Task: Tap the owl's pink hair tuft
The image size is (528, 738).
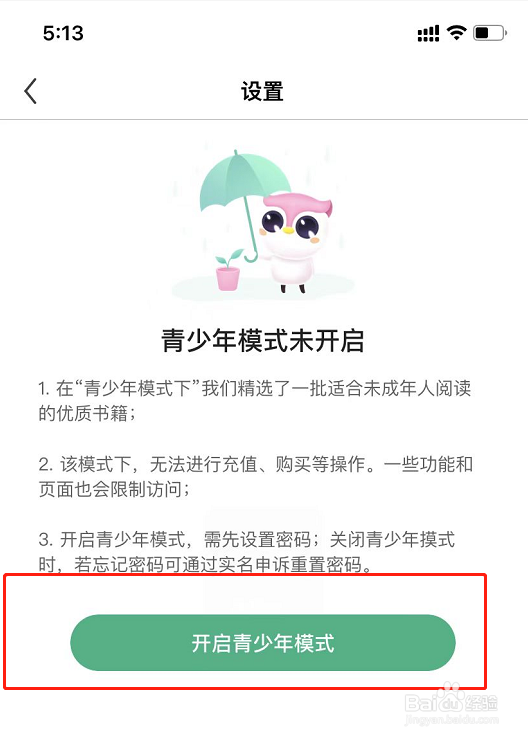Action: click(298, 203)
